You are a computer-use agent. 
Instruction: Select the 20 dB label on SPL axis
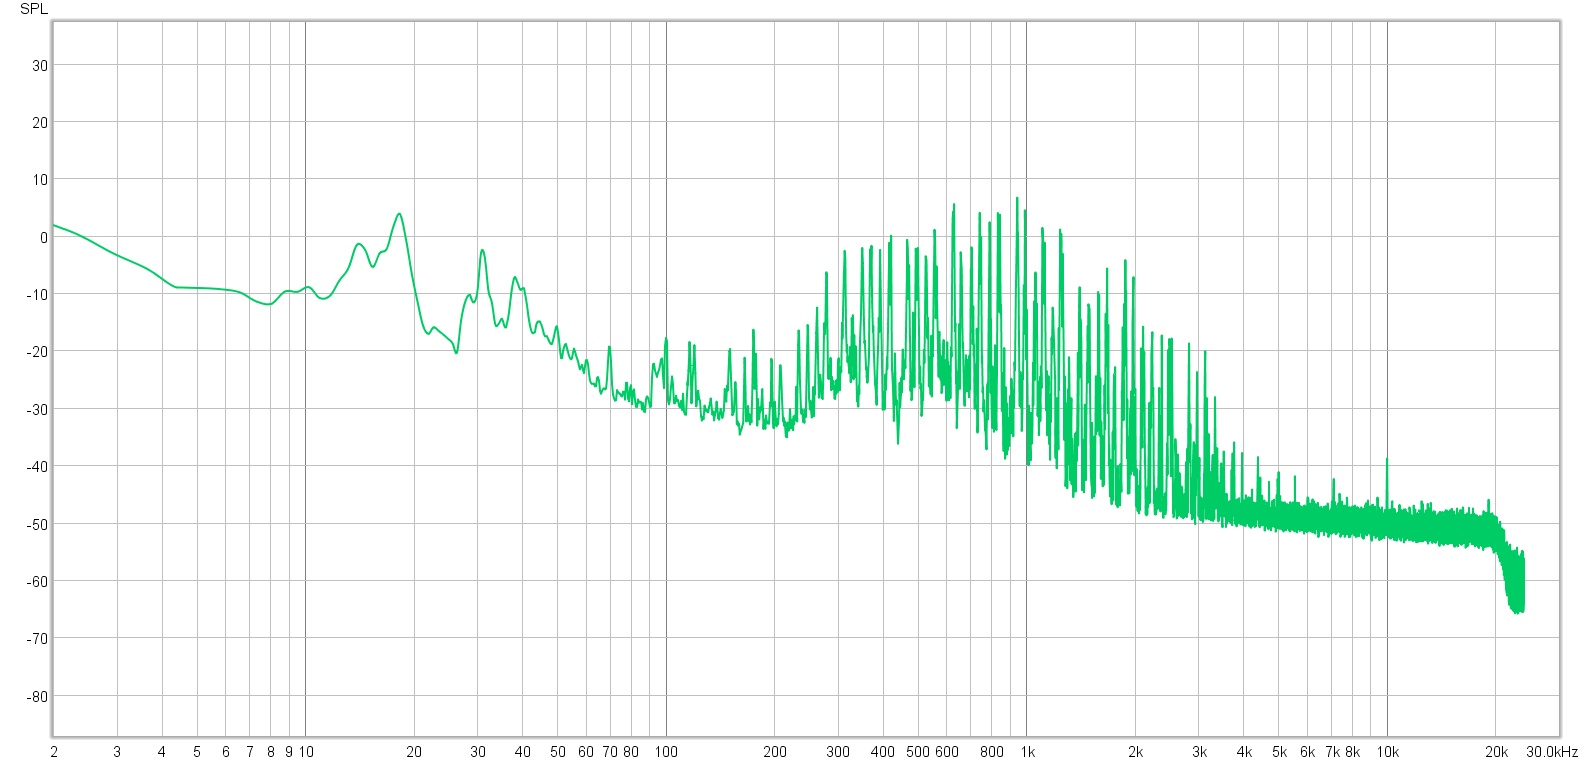40,122
